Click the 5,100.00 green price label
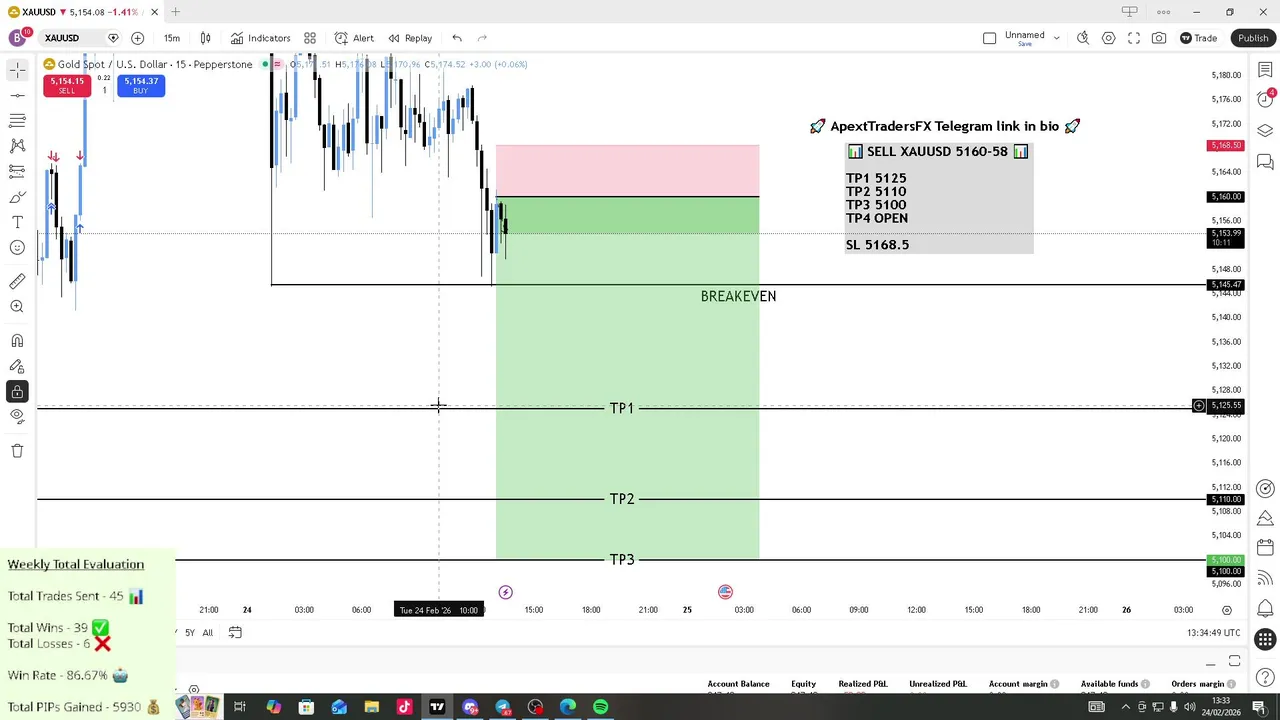This screenshot has height=720, width=1280. point(1226,561)
